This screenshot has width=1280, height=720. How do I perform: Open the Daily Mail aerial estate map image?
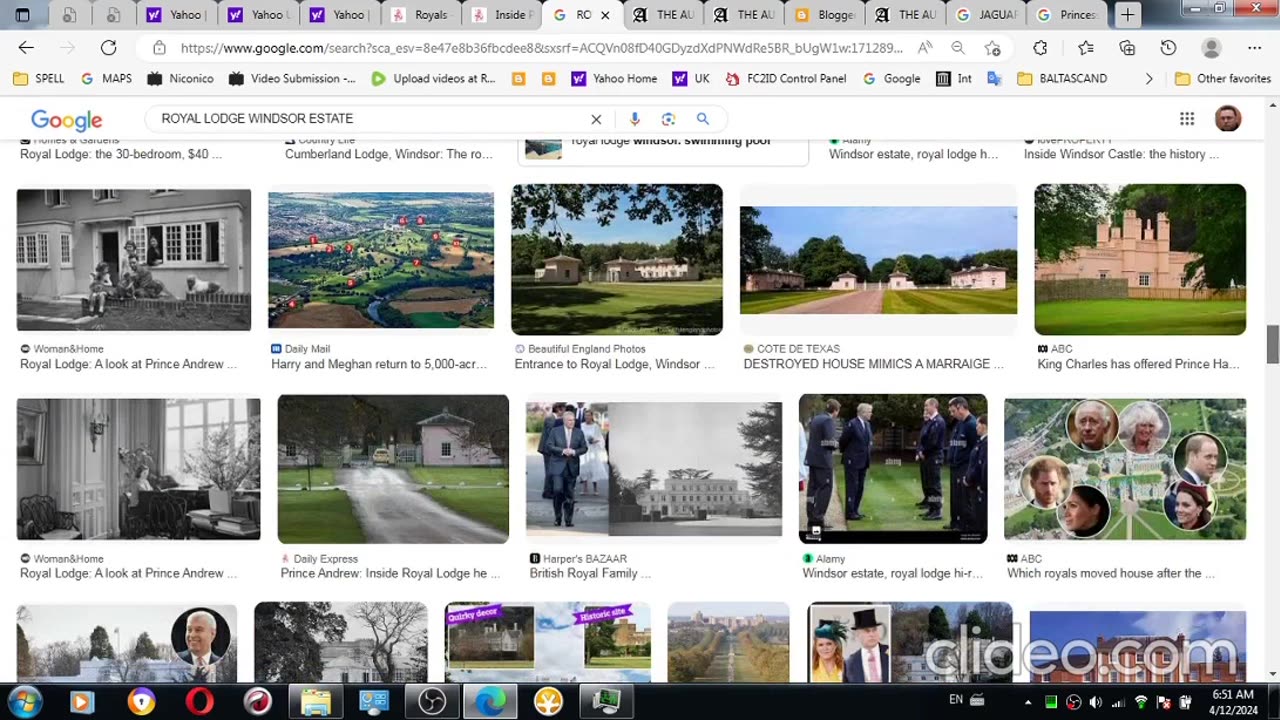click(381, 260)
